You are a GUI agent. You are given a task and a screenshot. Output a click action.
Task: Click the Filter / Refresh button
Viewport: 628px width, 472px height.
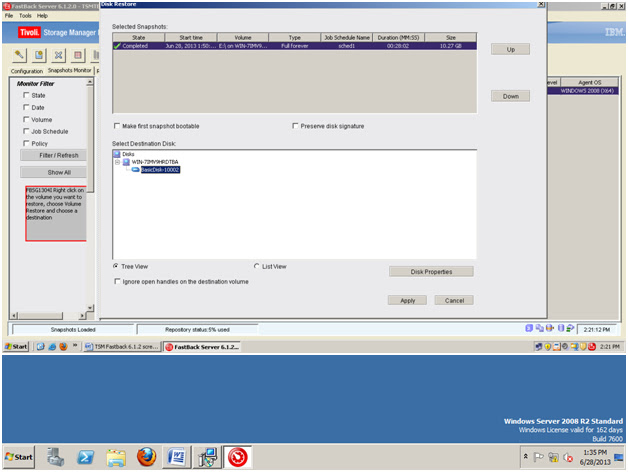pos(53,155)
